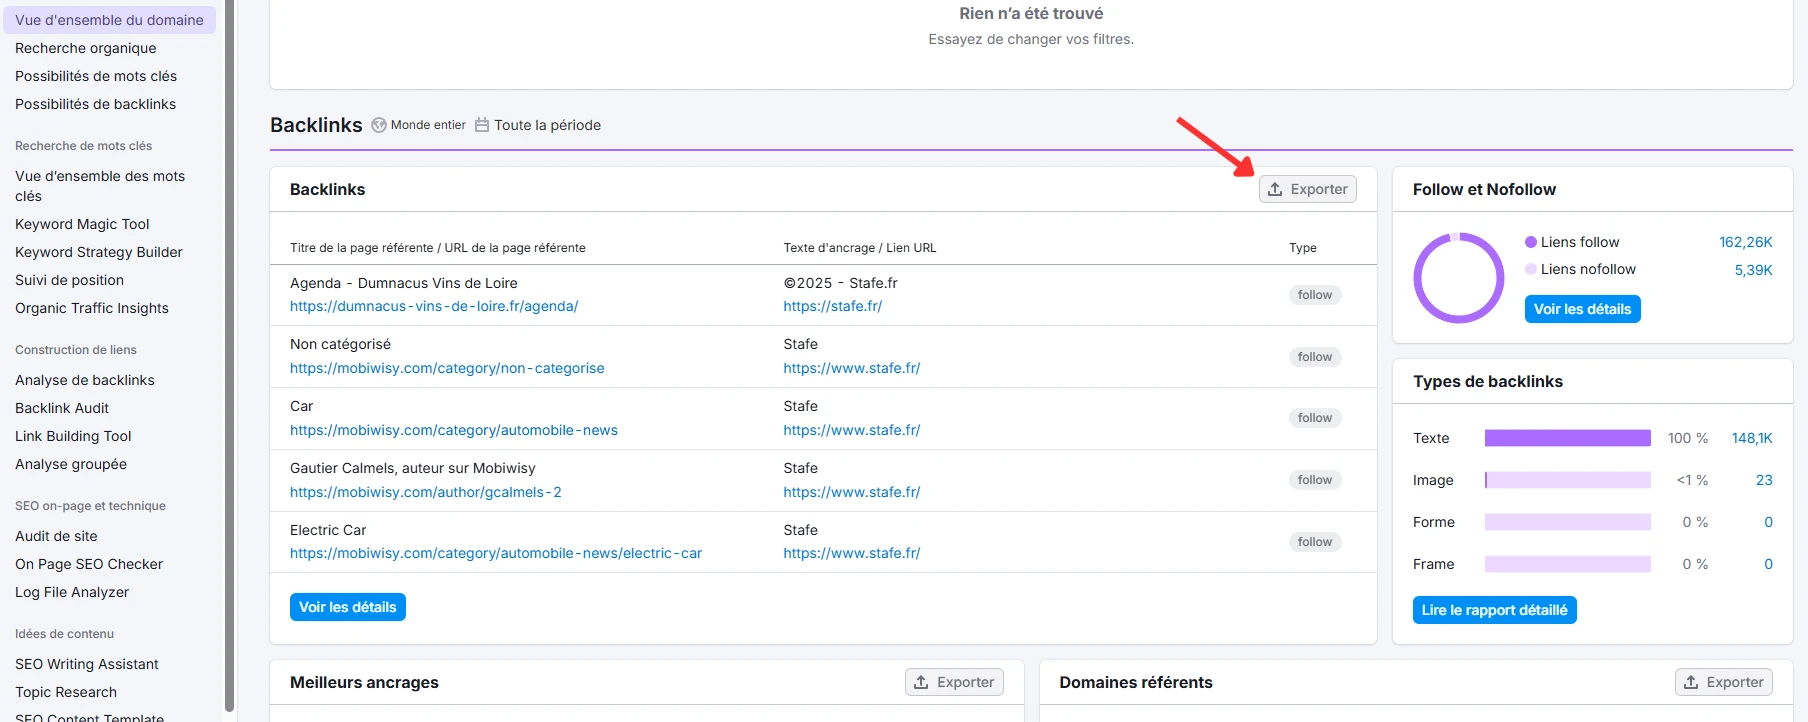
Task: Export the Meilleurs ancrages data
Action: coord(954,682)
